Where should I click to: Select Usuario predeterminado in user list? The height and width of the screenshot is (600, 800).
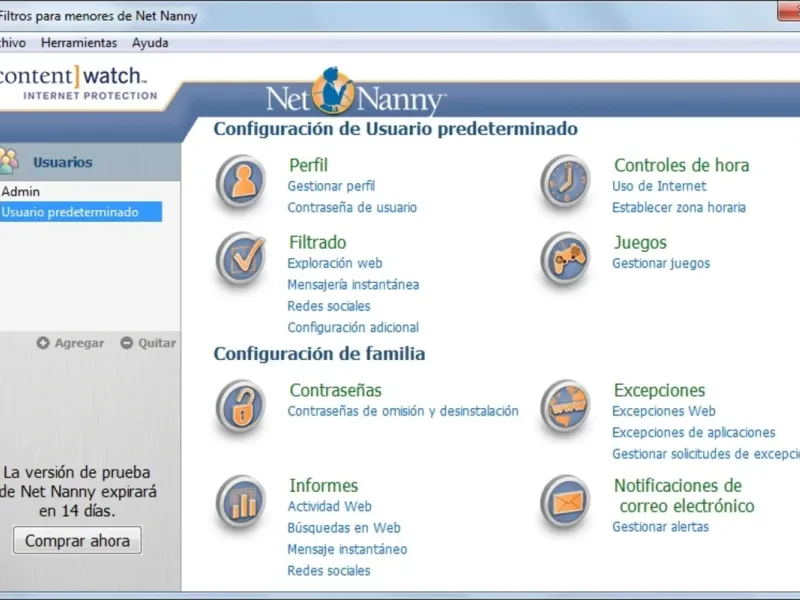(81, 212)
